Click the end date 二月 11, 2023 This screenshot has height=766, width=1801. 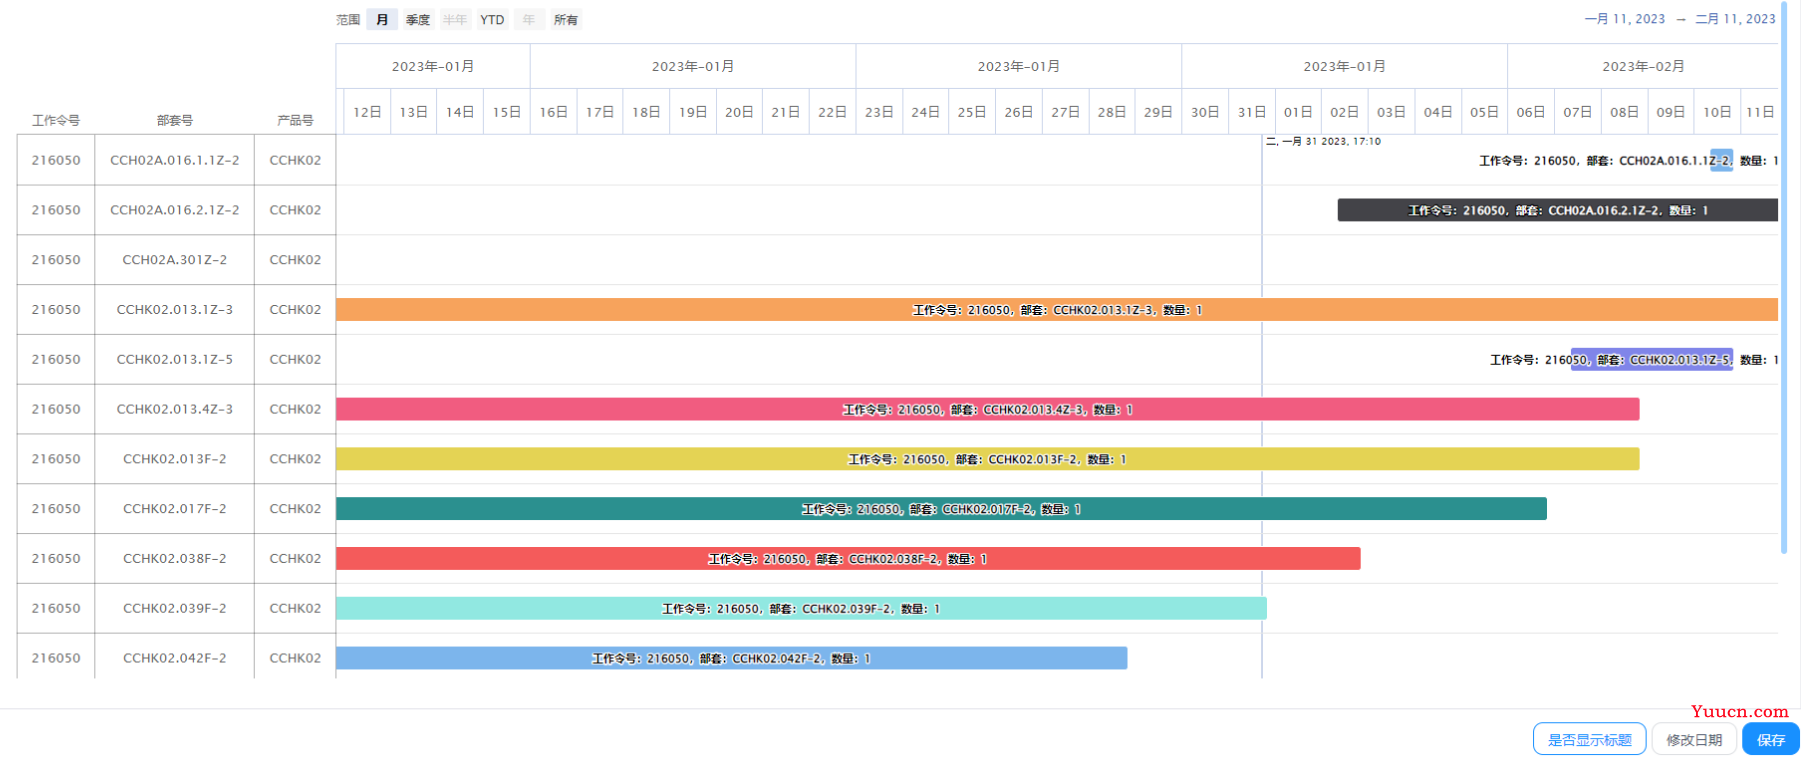pyautogui.click(x=1735, y=19)
